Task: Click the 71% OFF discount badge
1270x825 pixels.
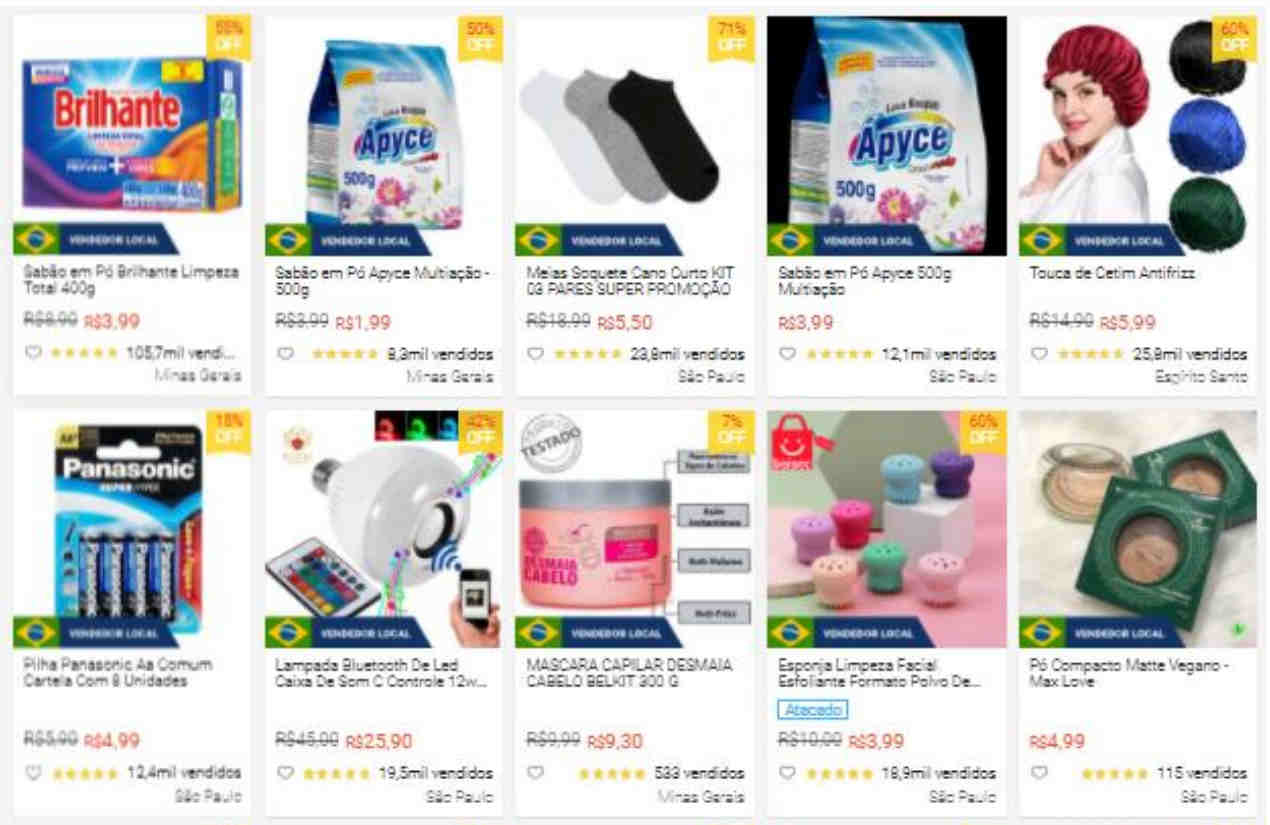Action: (x=731, y=37)
